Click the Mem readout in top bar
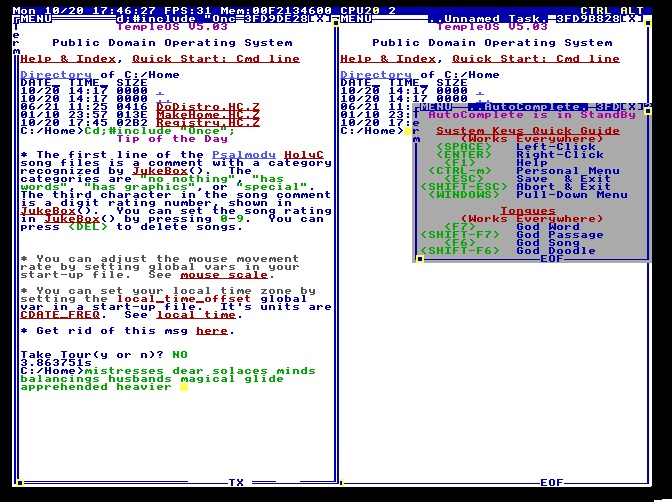 pyautogui.click(x=276, y=11)
